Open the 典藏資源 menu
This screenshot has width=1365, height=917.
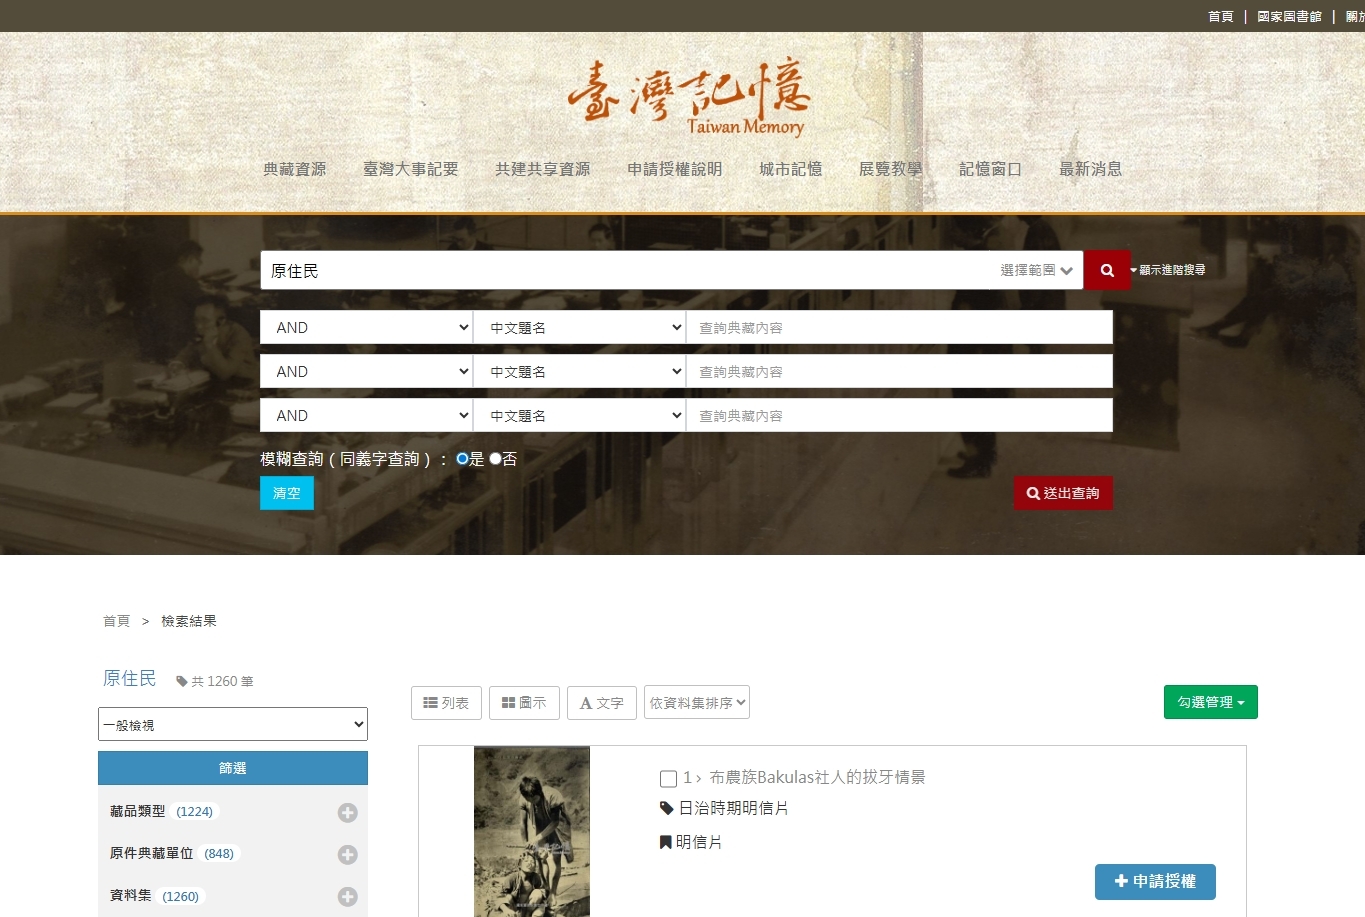pos(294,170)
